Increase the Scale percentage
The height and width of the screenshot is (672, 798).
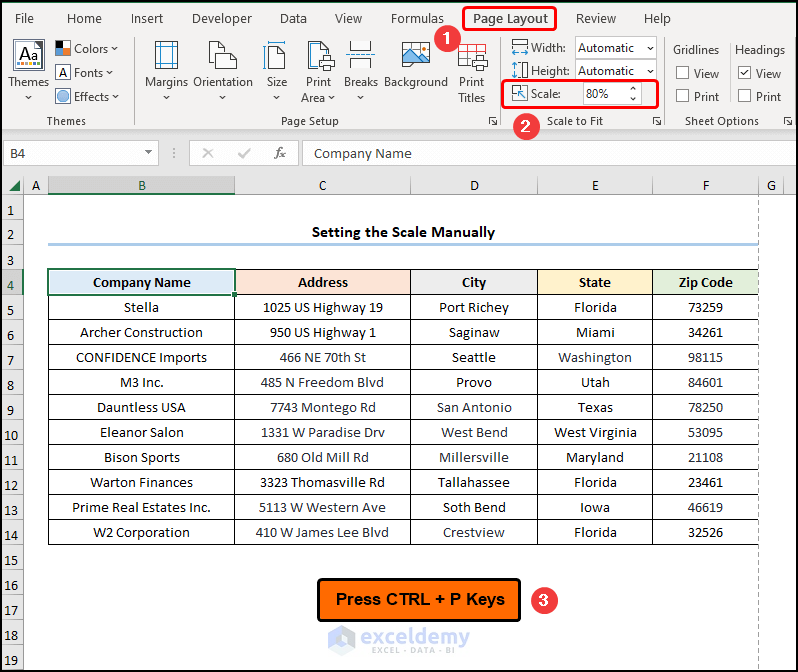pyautogui.click(x=633, y=89)
